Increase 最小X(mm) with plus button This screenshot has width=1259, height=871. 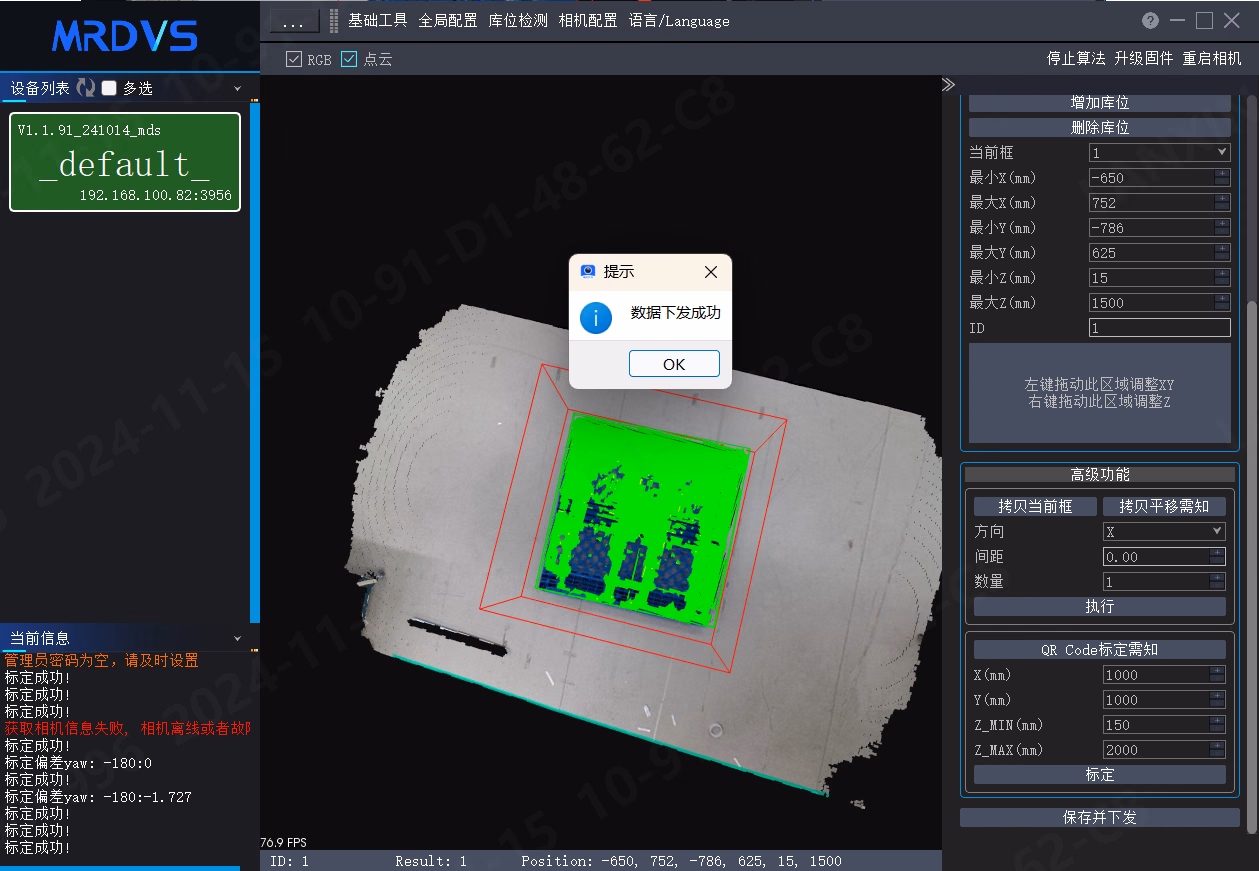click(1222, 173)
